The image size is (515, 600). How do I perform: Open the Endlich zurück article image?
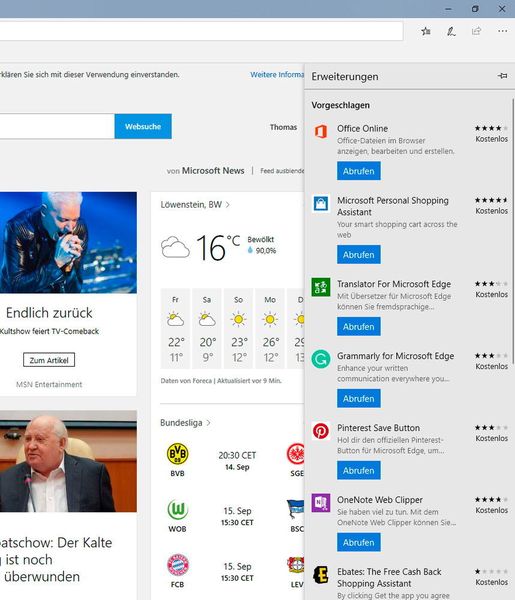[68, 243]
